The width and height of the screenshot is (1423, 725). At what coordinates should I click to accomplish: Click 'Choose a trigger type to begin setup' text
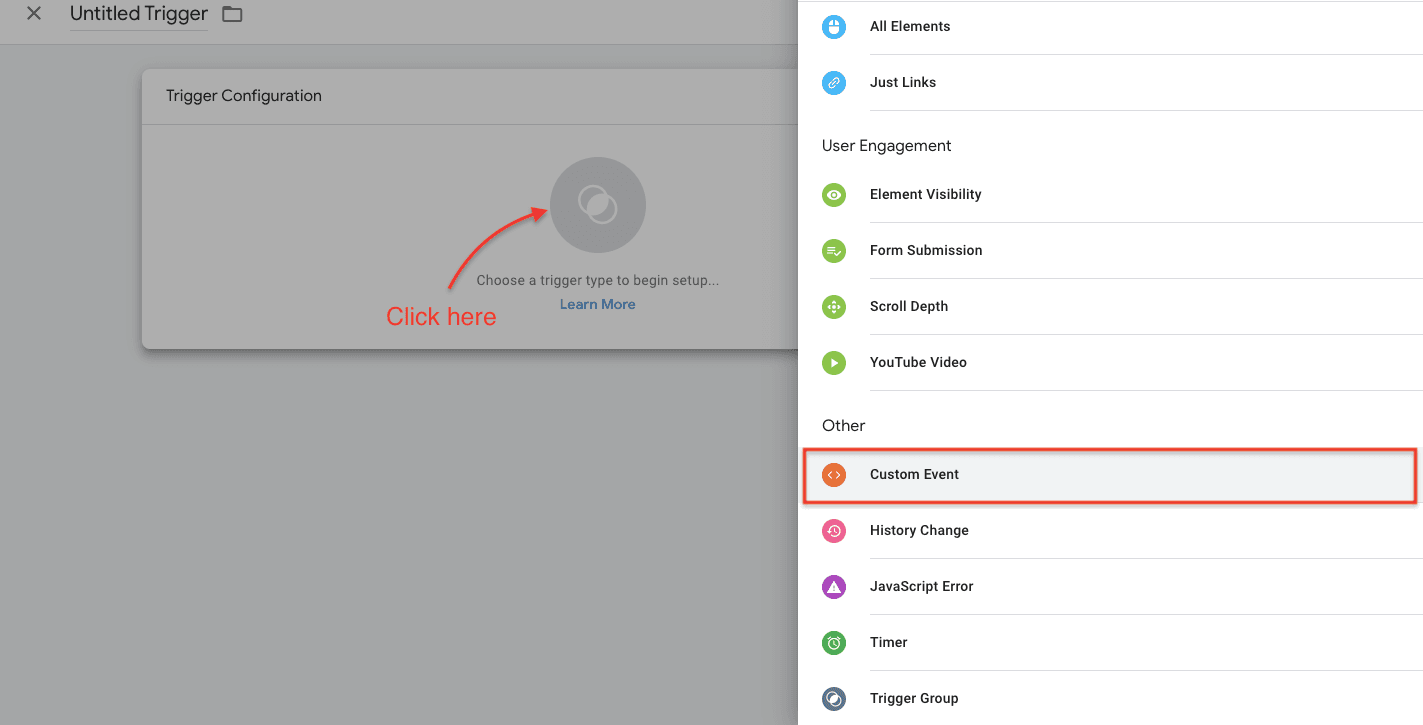598,281
